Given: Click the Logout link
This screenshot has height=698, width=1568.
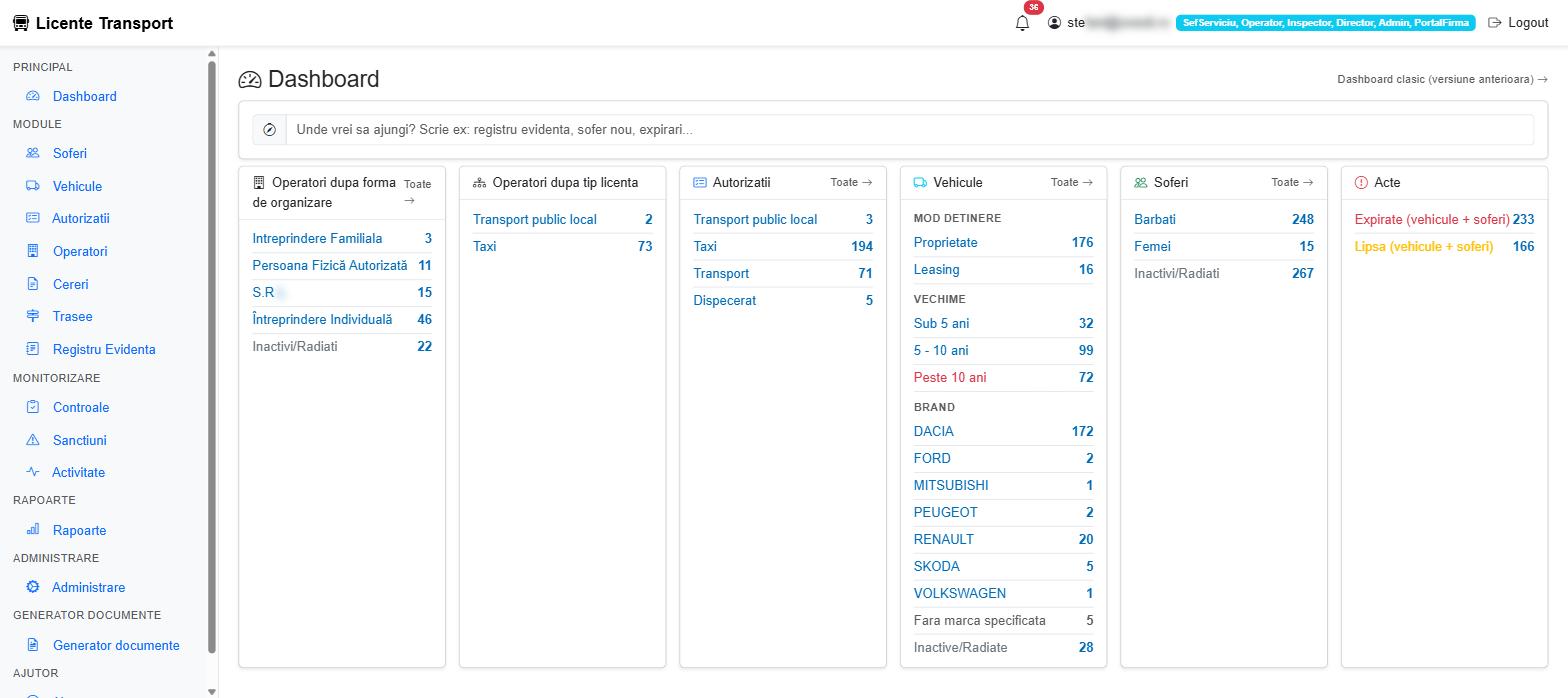Looking at the screenshot, I should (1518, 23).
